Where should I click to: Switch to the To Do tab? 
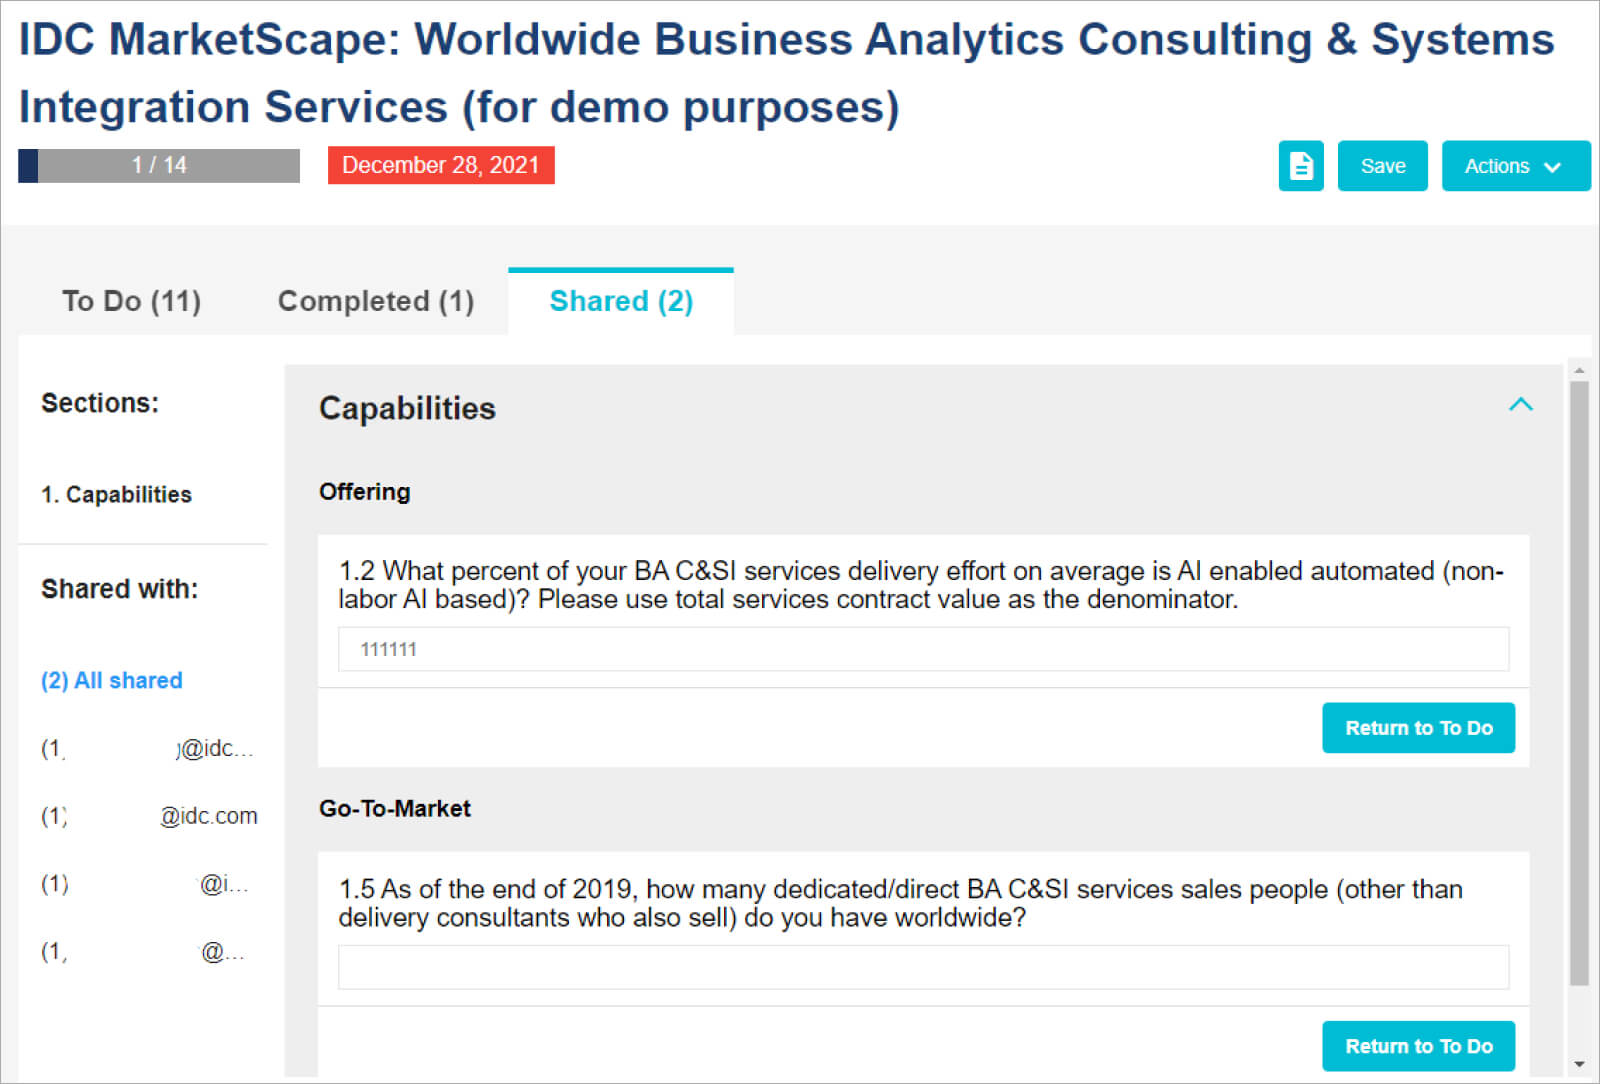[131, 301]
